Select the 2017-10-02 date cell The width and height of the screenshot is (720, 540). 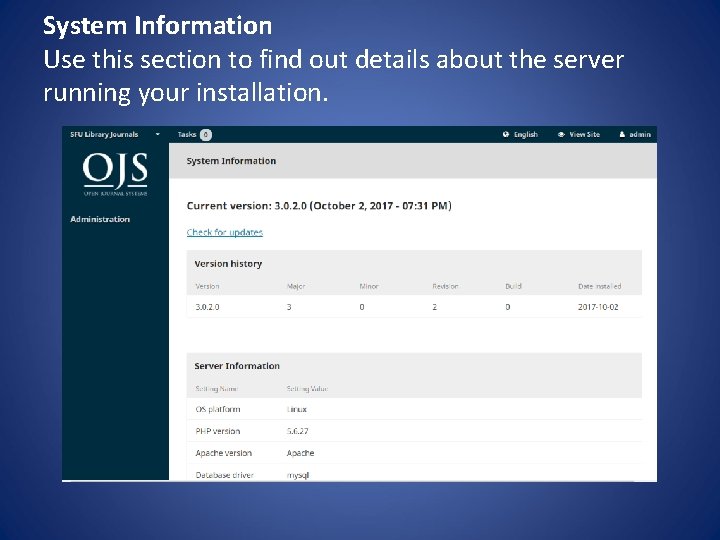pos(598,307)
